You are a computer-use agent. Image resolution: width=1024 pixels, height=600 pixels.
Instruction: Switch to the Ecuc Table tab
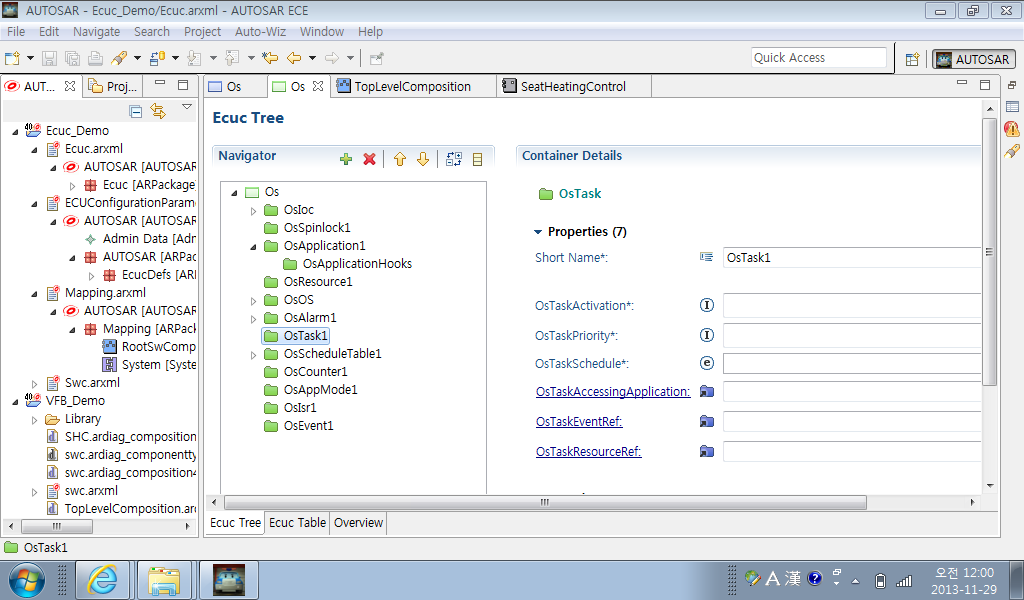(297, 522)
